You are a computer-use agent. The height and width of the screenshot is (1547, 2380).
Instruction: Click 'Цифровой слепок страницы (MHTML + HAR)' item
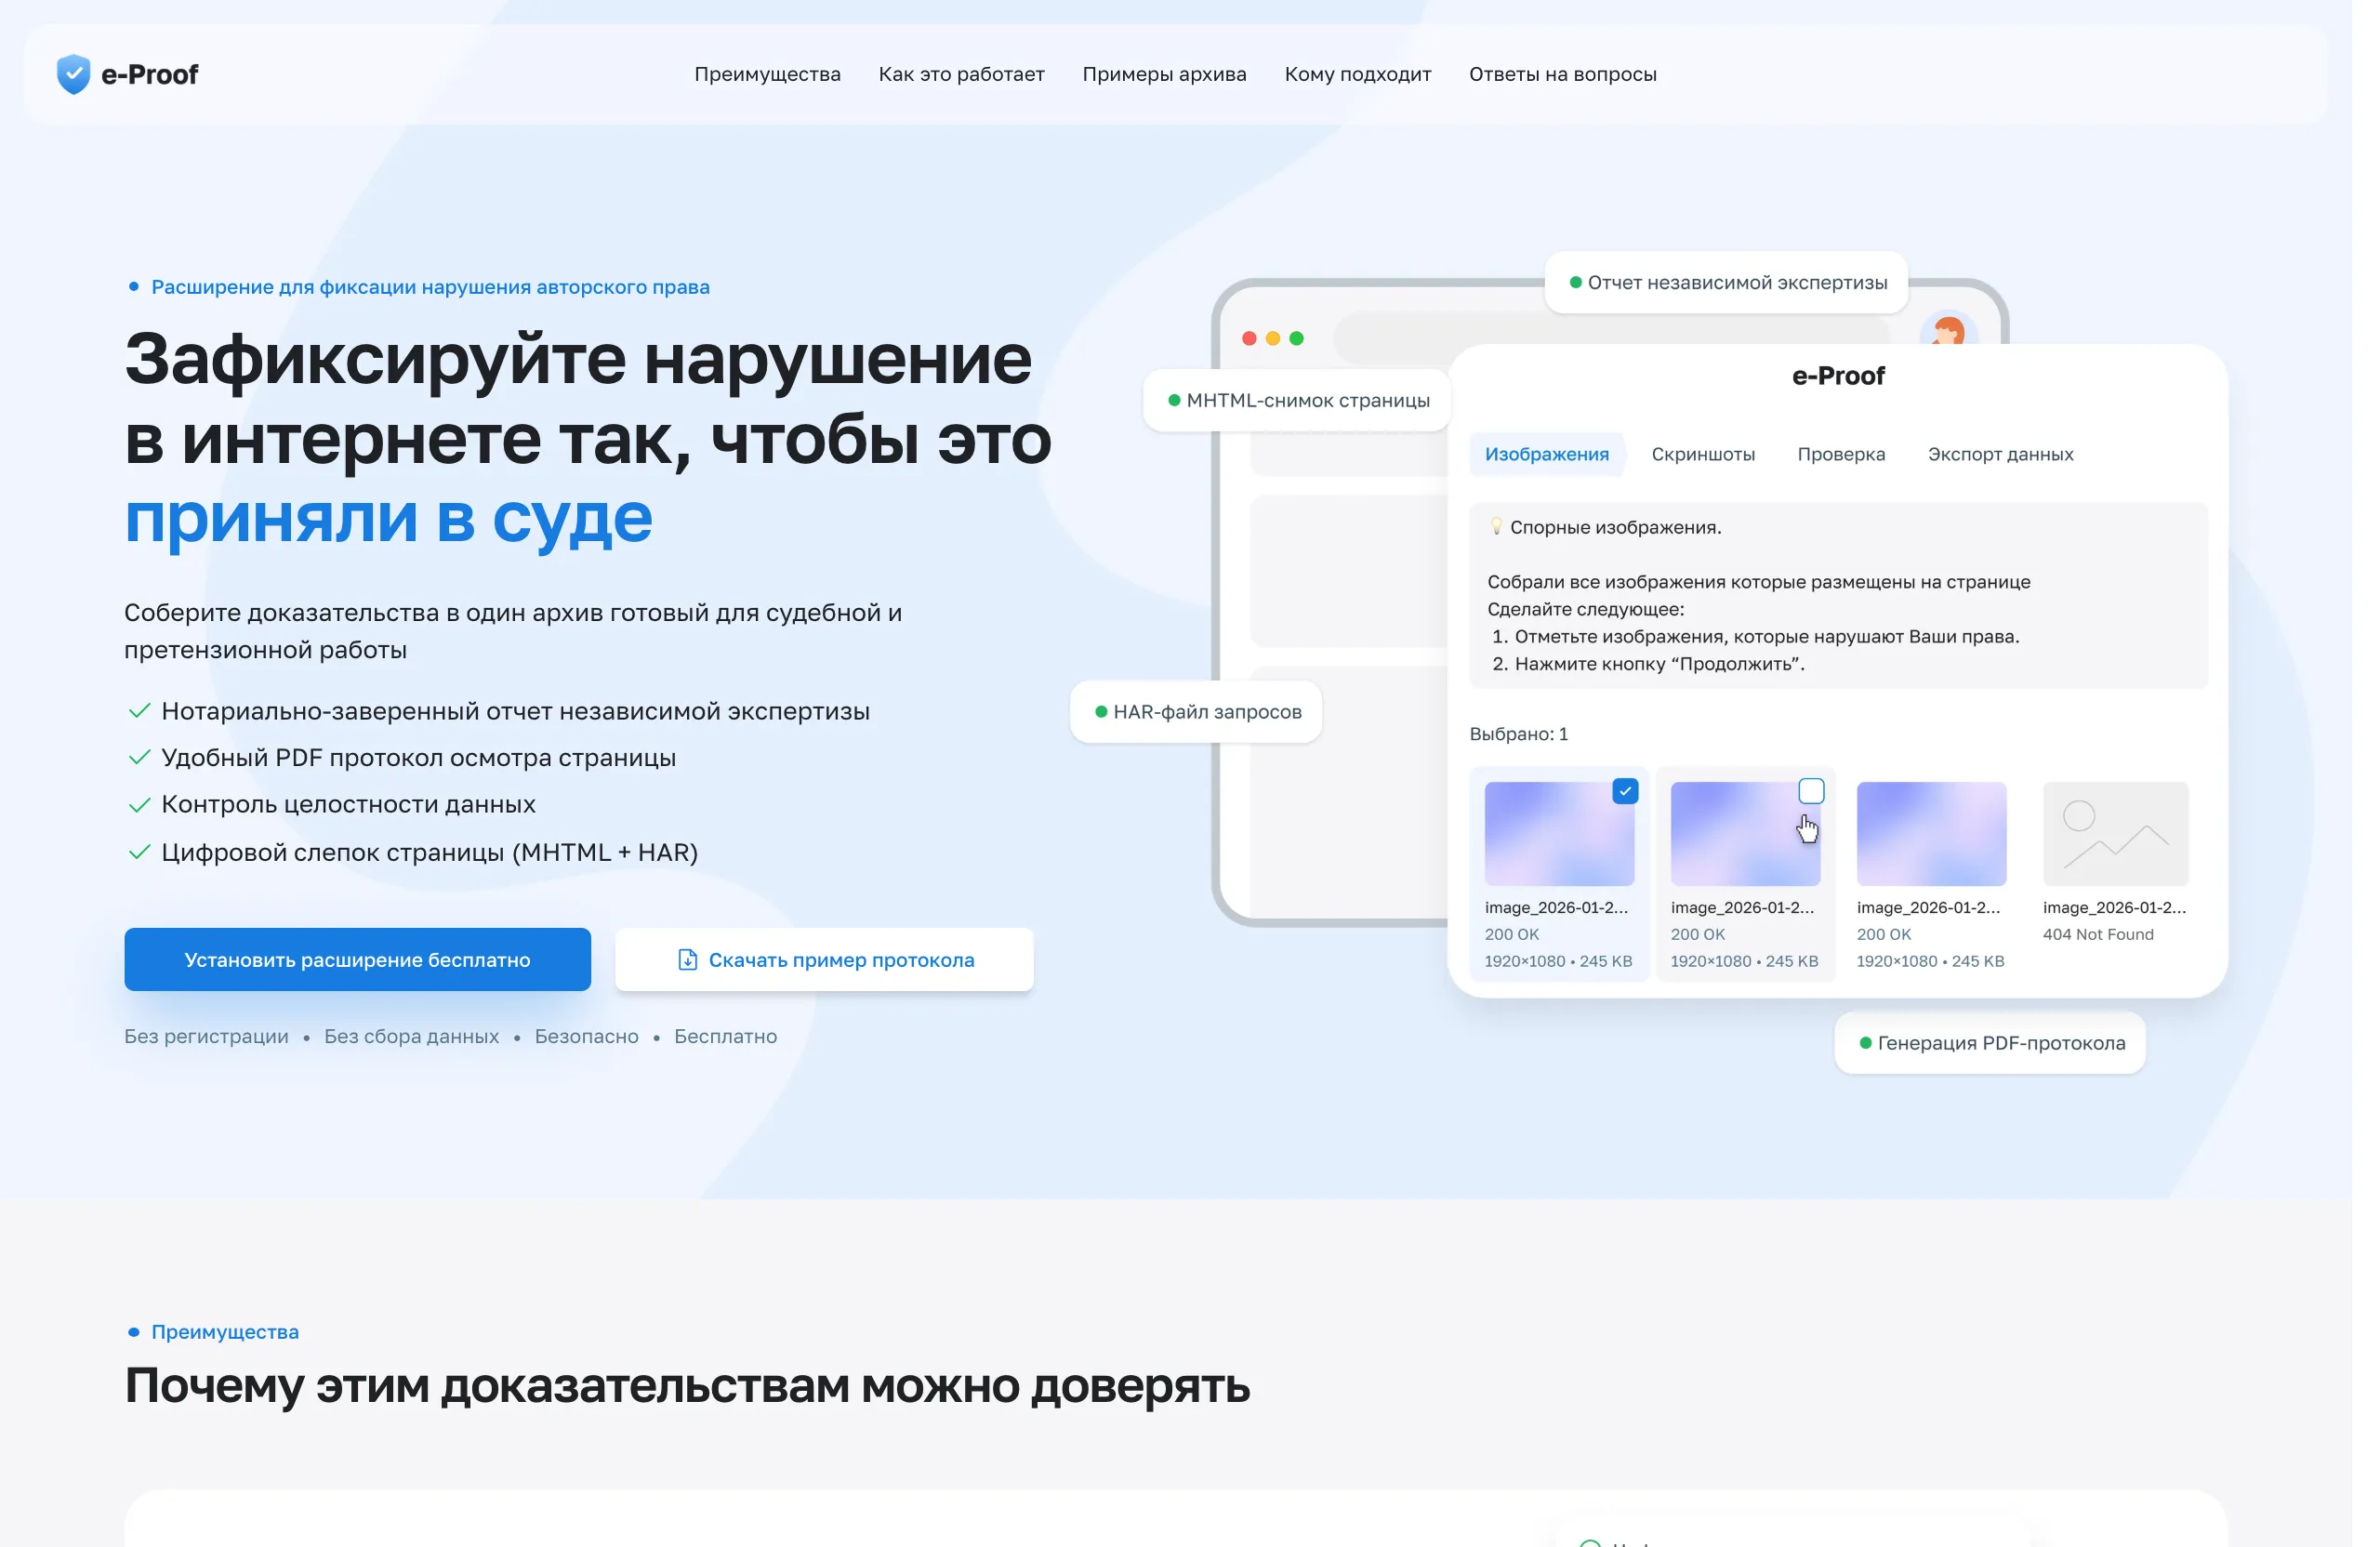[x=429, y=852]
